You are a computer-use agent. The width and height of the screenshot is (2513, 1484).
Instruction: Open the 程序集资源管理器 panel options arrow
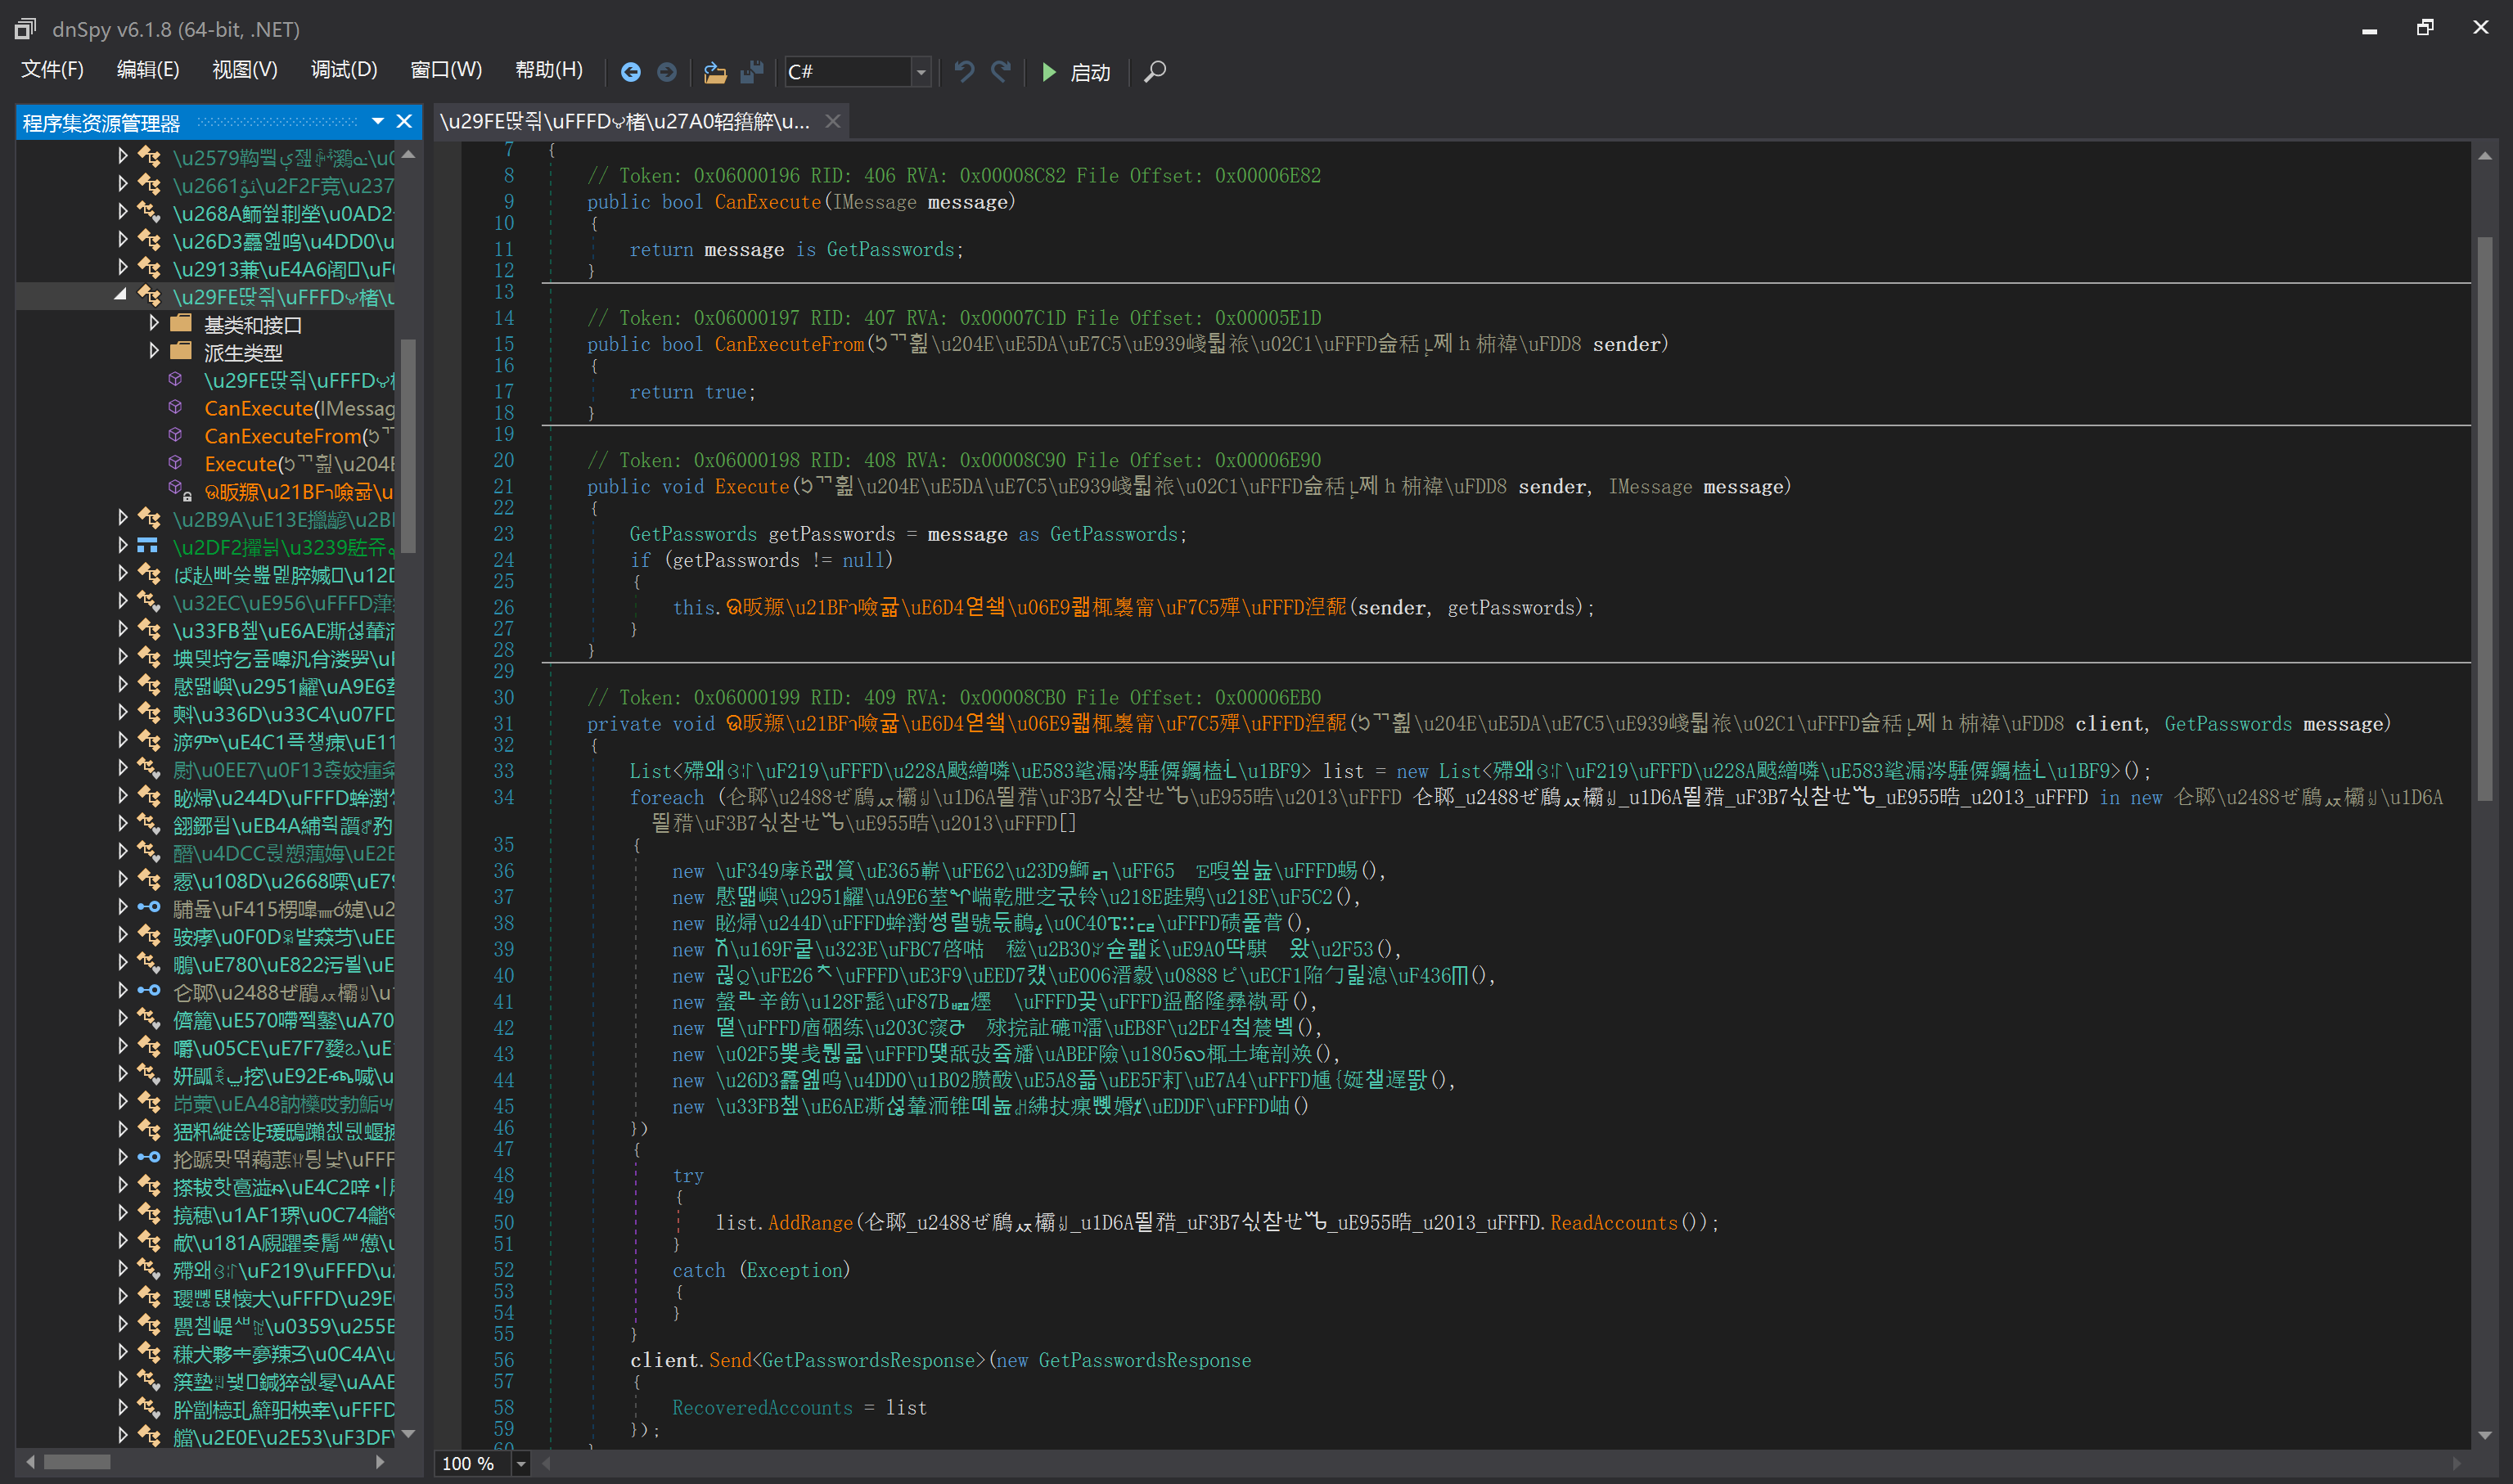(x=378, y=121)
